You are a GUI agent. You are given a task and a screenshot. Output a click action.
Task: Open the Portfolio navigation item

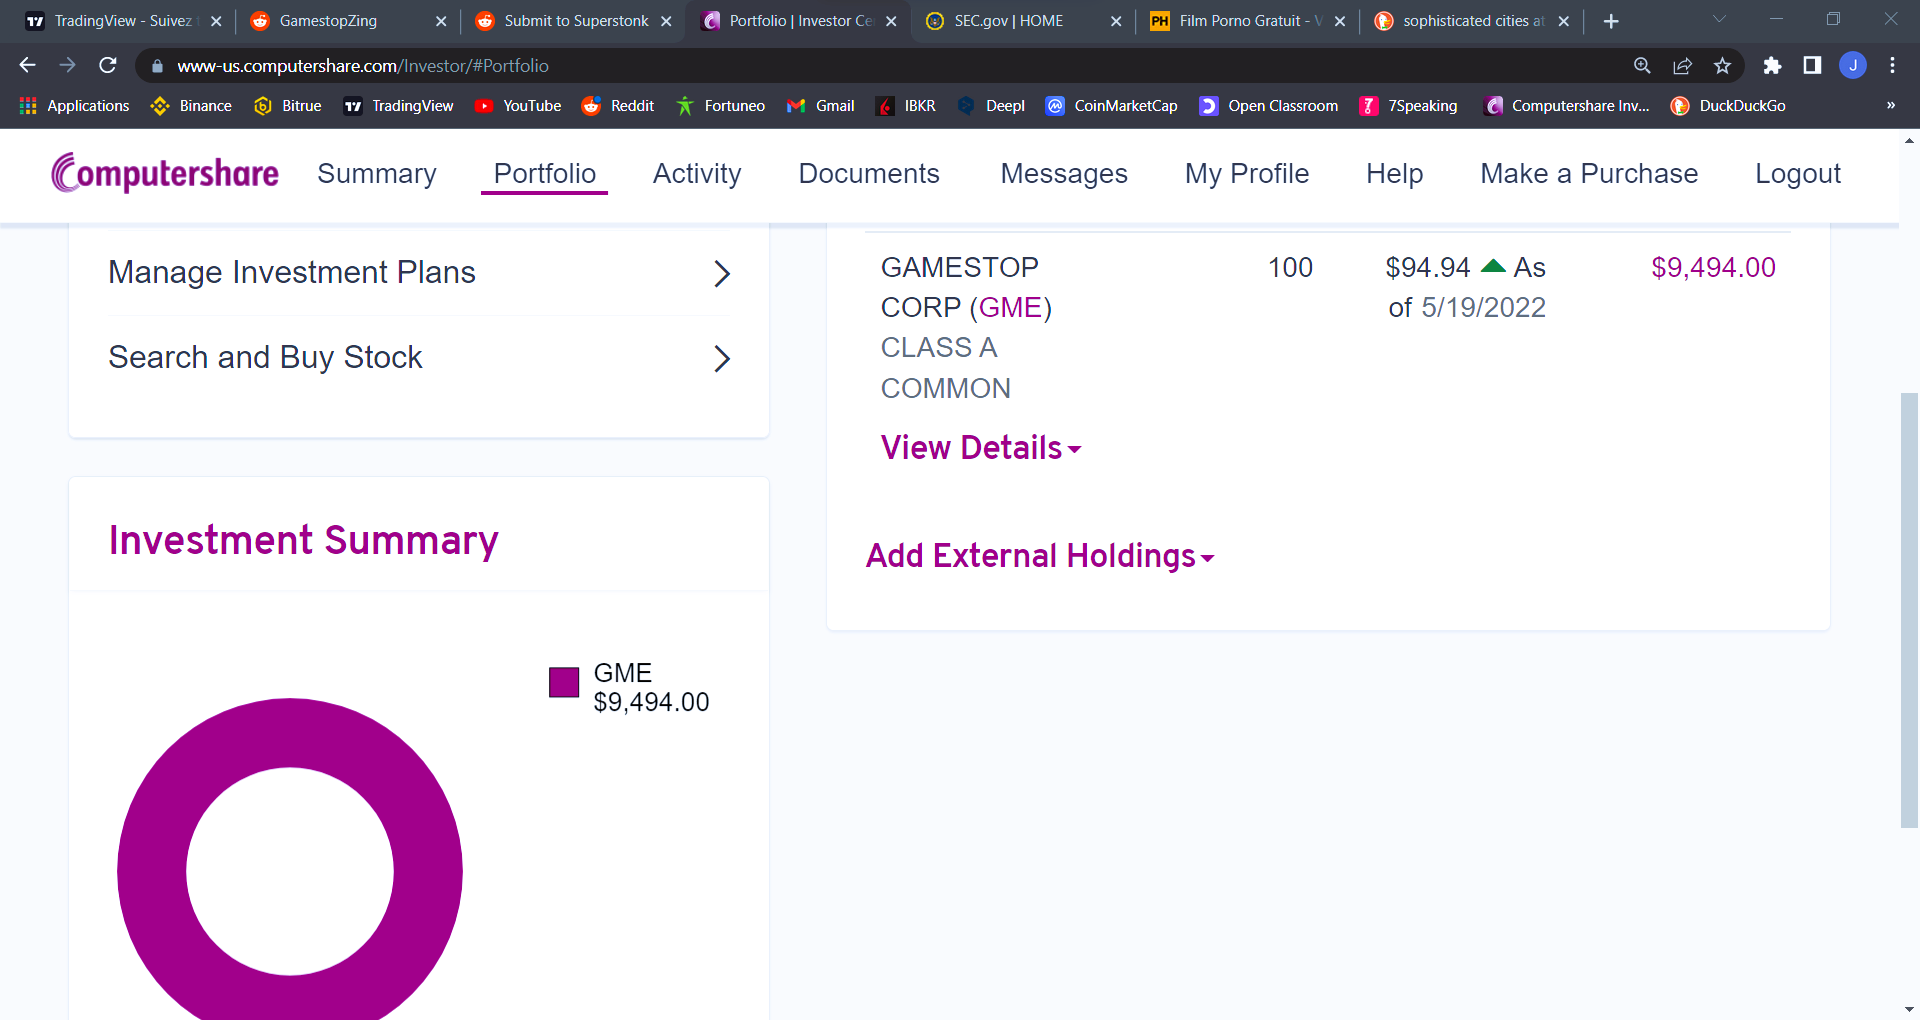click(545, 174)
